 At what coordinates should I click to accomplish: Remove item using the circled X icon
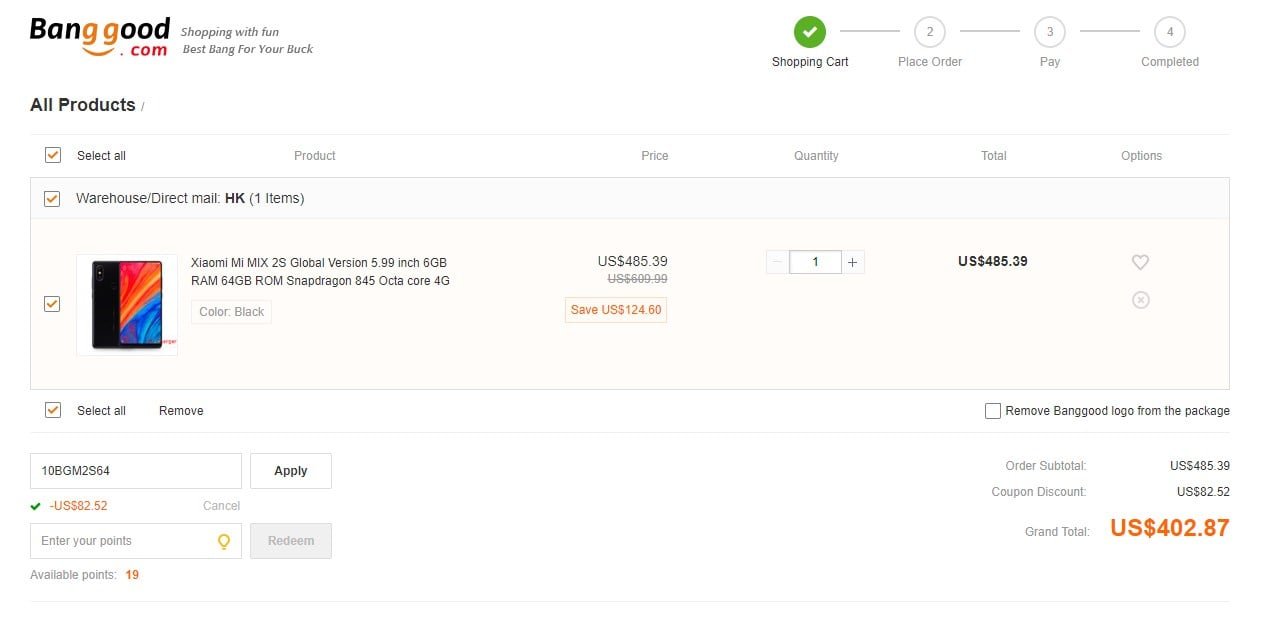click(1140, 300)
